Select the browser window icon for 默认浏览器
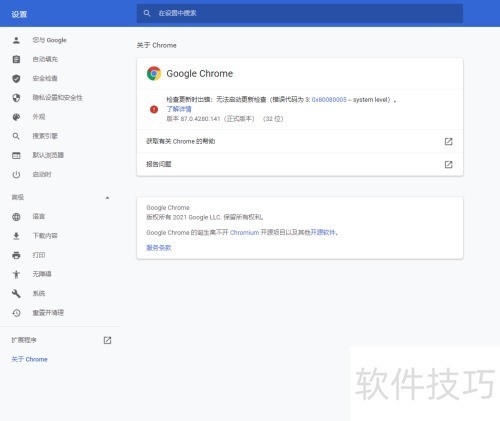 click(16, 155)
